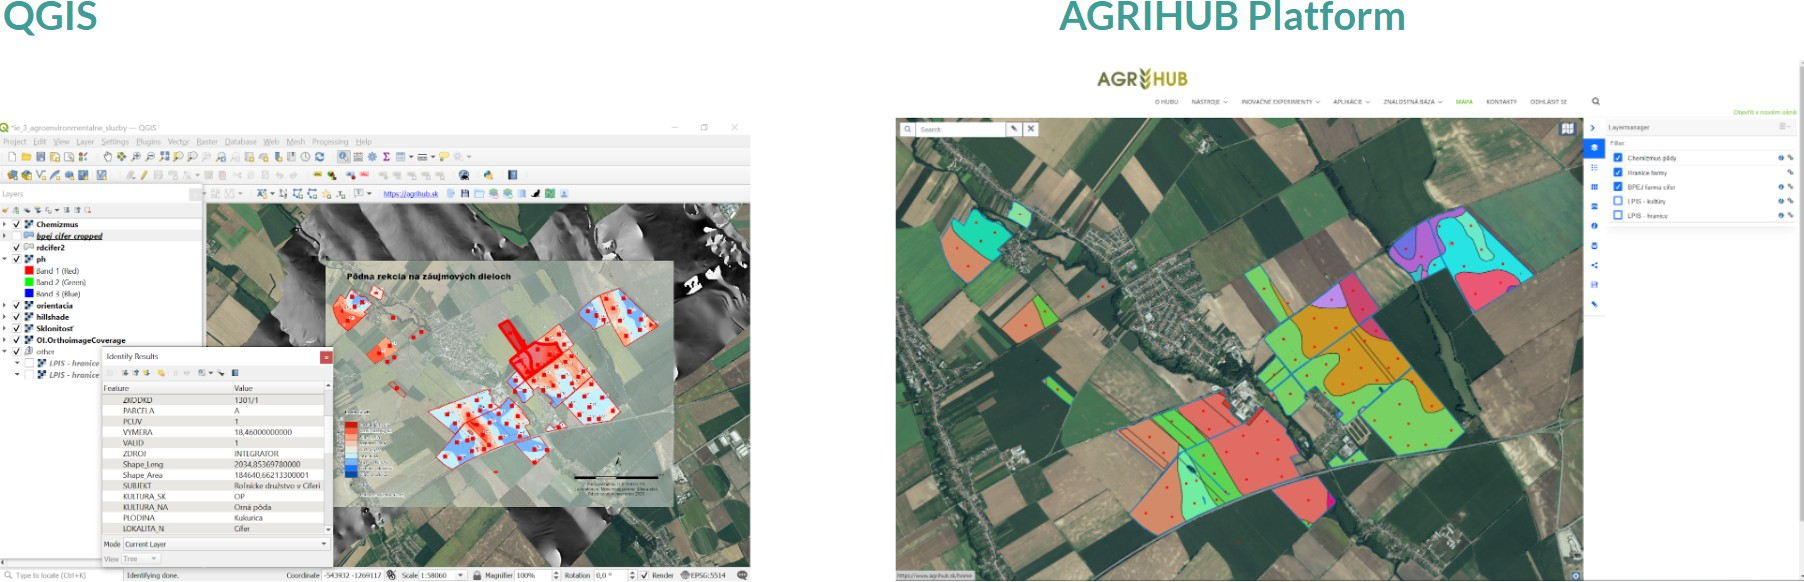Collapse the AGRIHUB side panel arrow

click(x=1593, y=128)
